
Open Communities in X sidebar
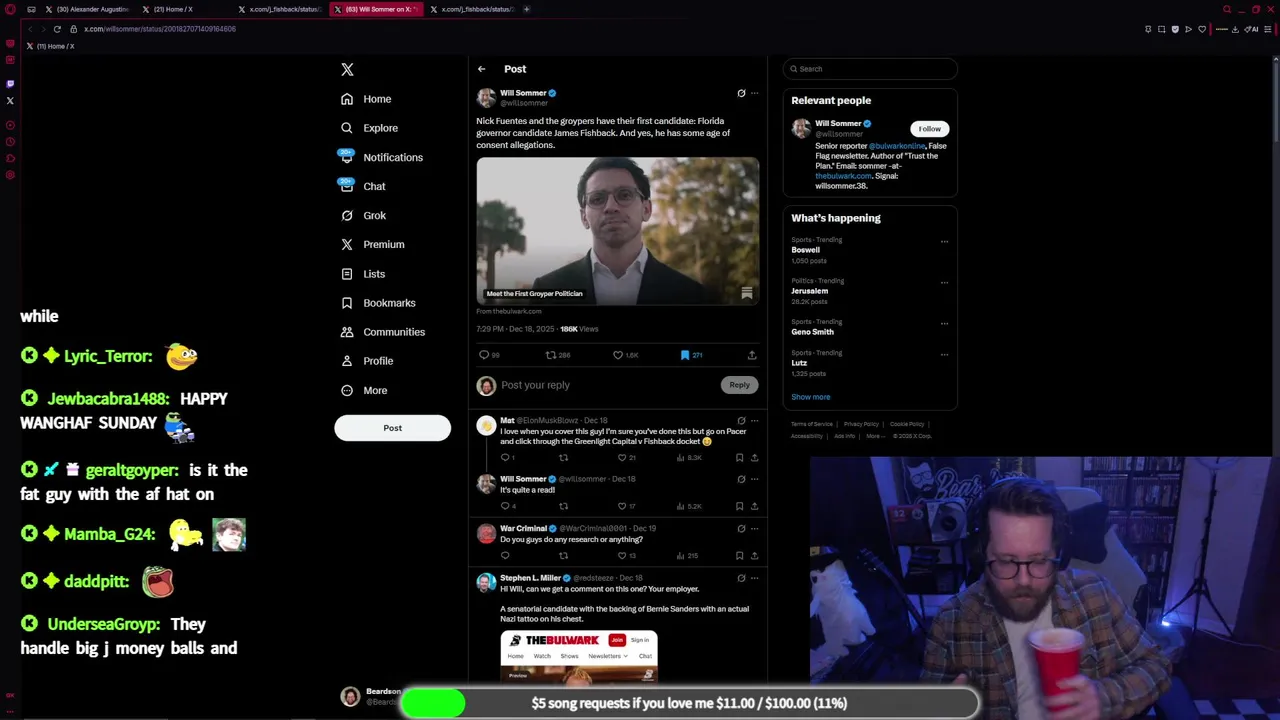pyautogui.click(x=382, y=332)
